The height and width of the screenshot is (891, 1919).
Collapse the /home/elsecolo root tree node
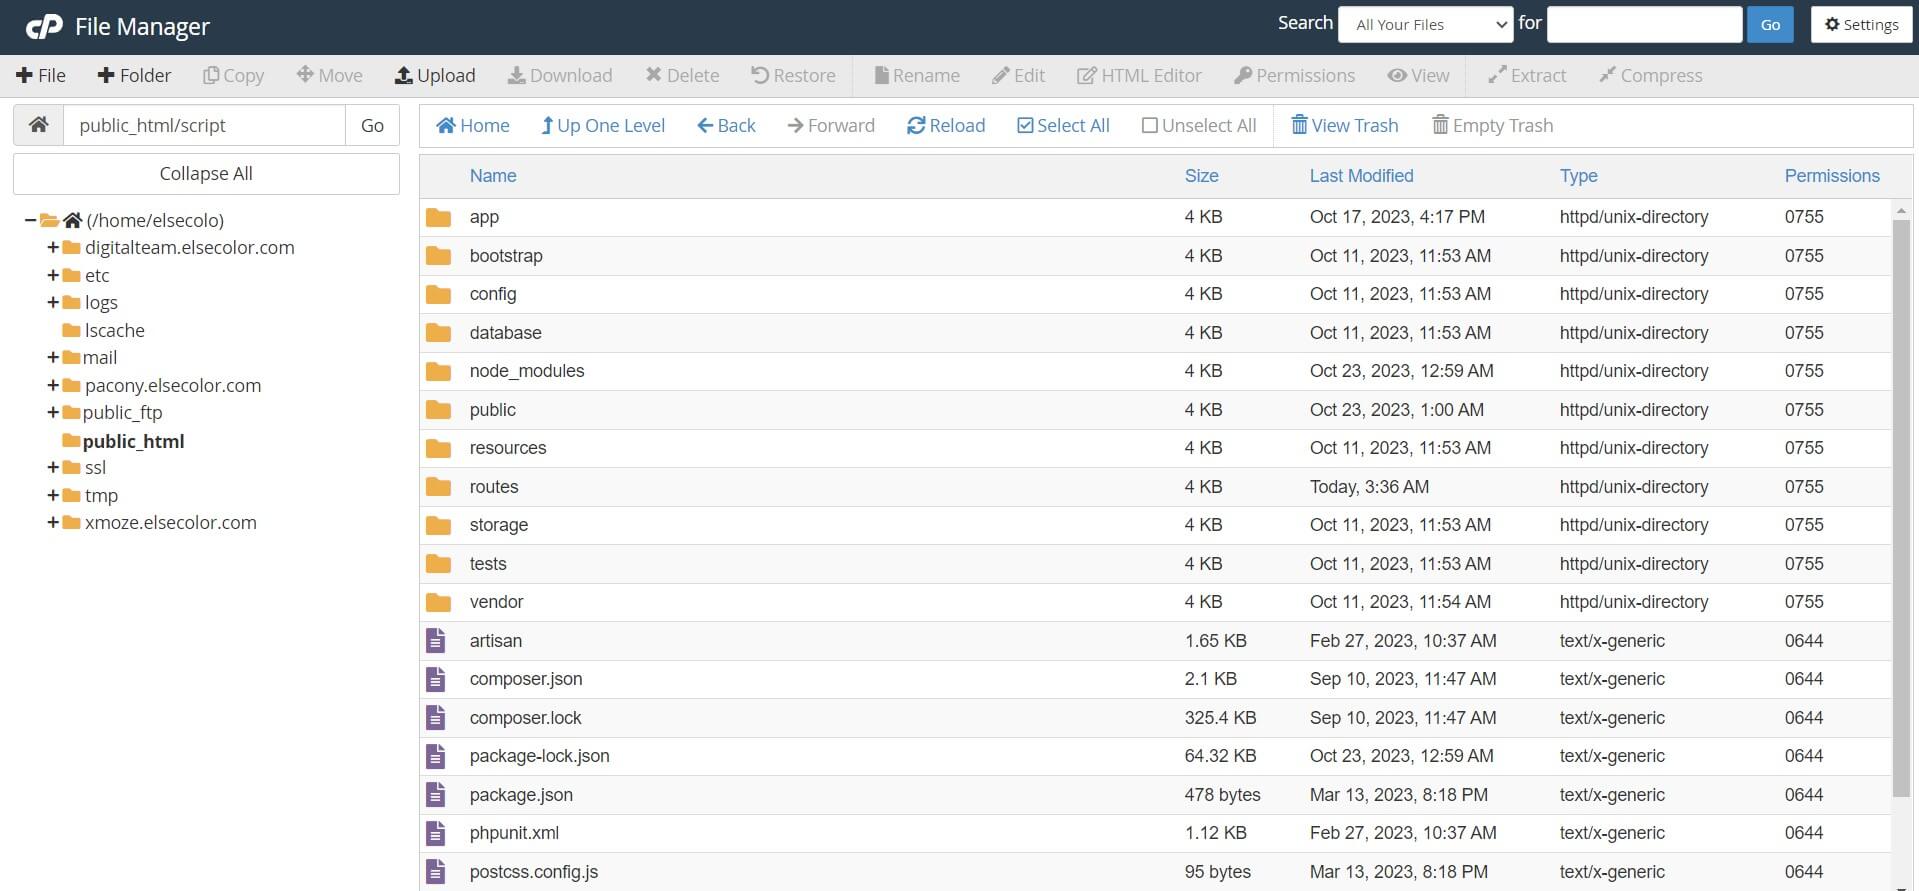point(31,220)
